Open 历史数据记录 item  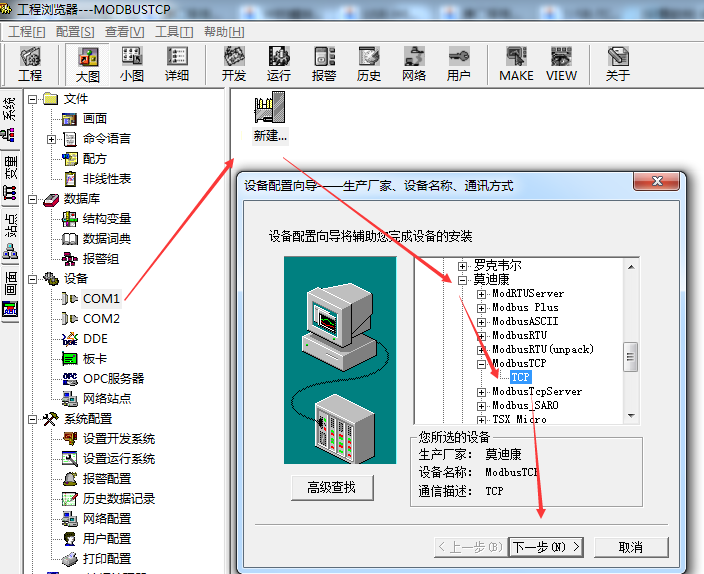click(x=119, y=499)
